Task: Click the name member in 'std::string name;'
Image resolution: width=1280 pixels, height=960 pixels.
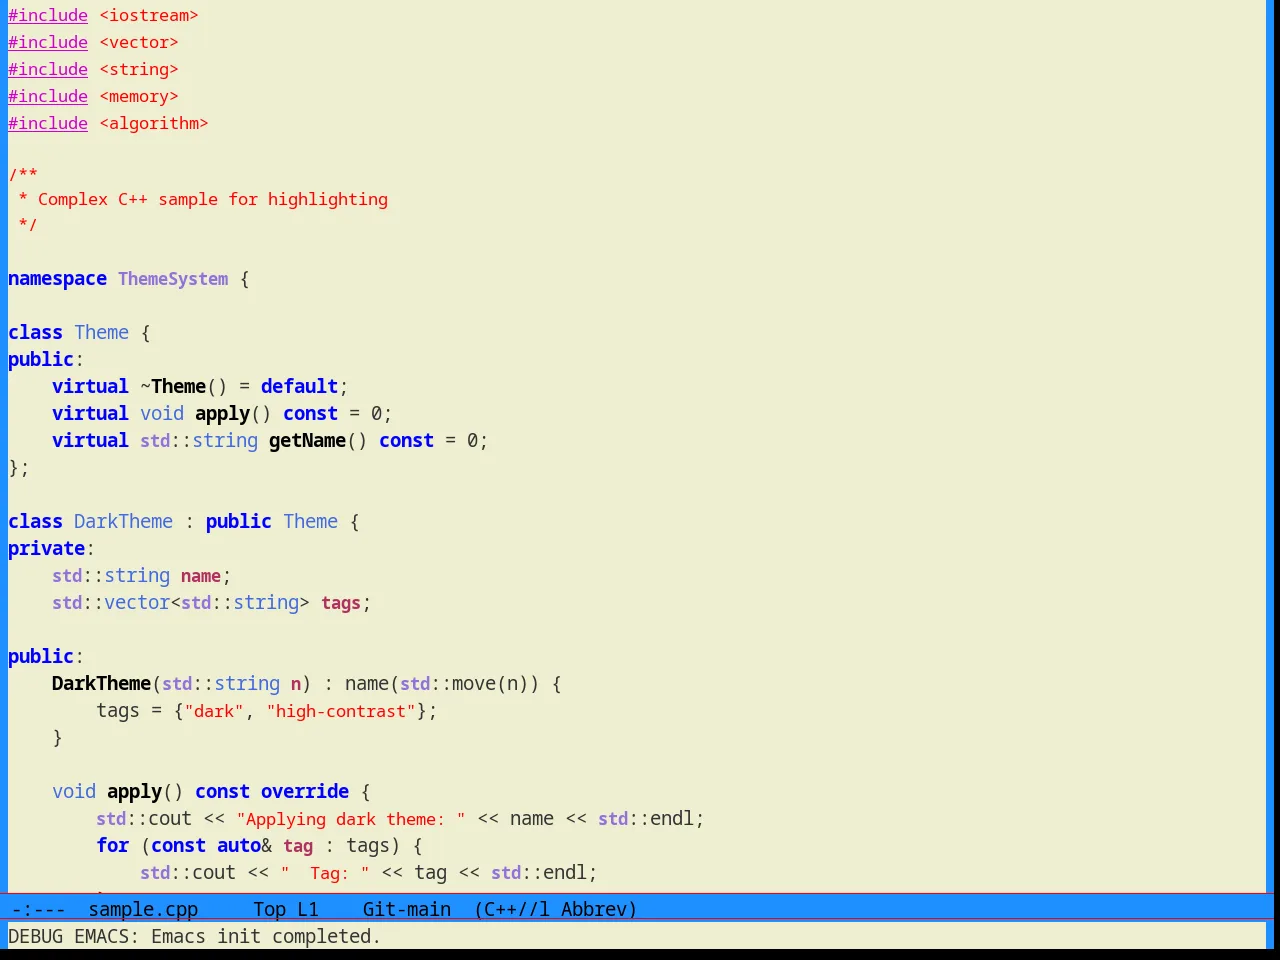Action: point(201,575)
